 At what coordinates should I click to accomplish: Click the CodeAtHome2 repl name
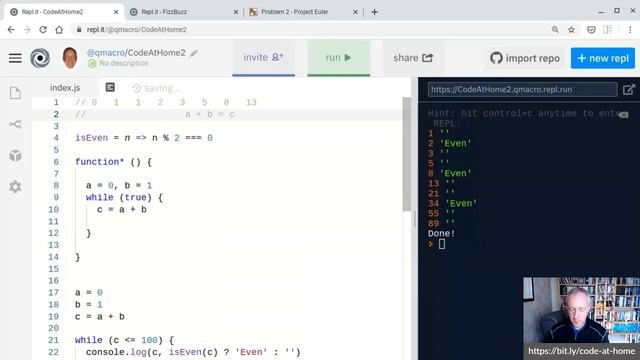[x=156, y=53]
